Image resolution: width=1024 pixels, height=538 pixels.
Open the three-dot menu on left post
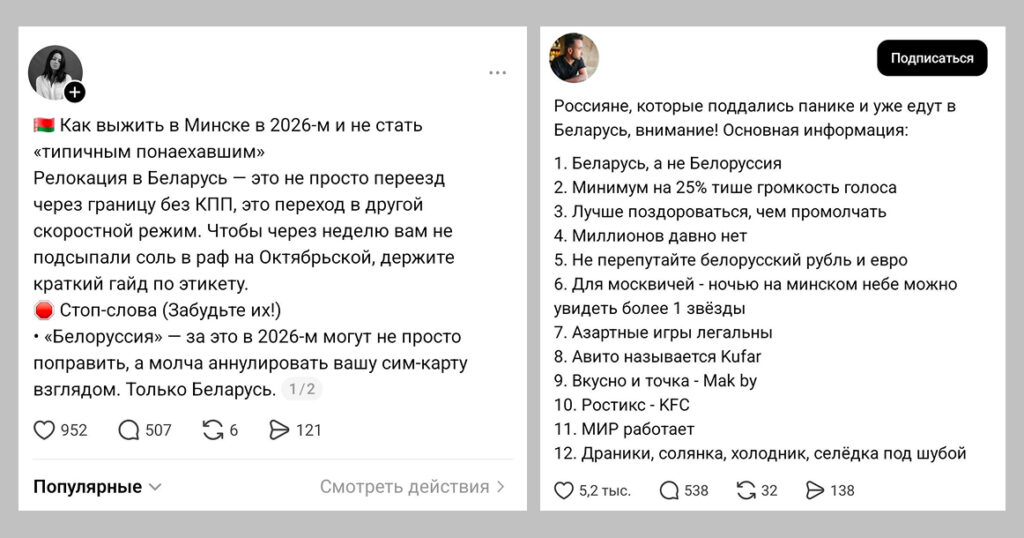pos(497,73)
